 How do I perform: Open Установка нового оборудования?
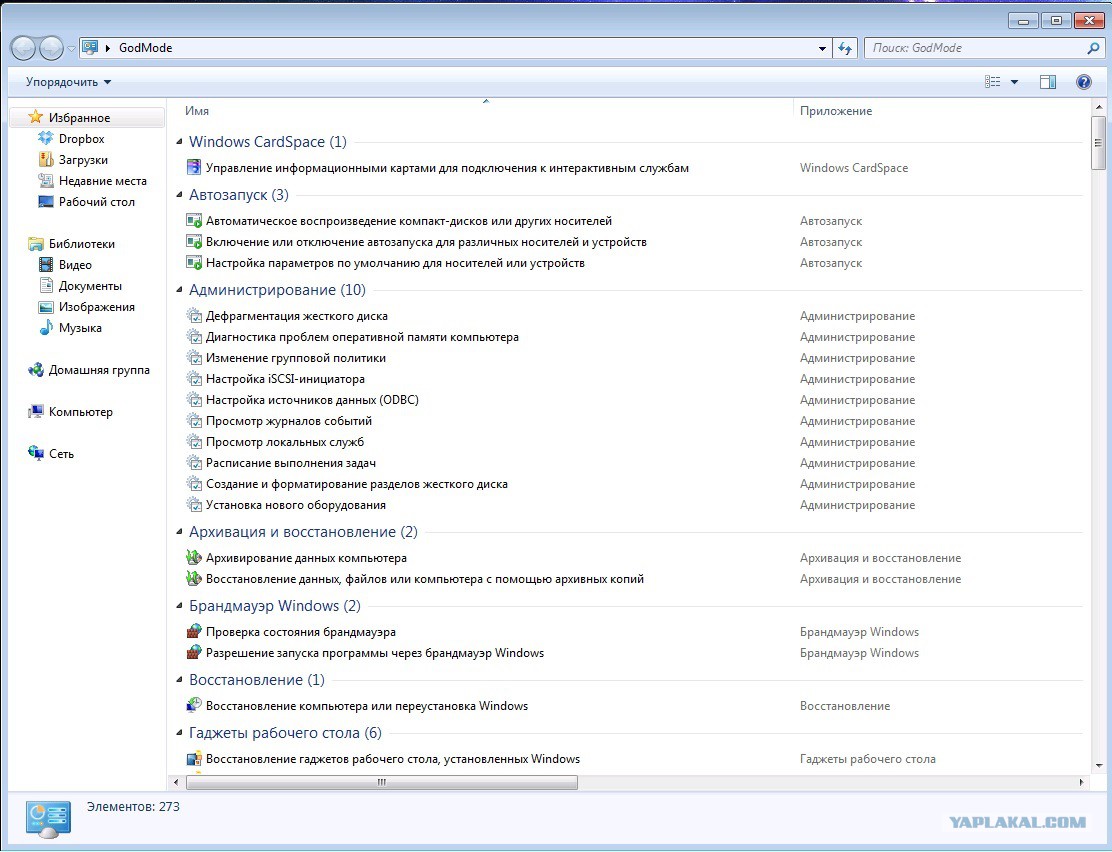tap(296, 504)
